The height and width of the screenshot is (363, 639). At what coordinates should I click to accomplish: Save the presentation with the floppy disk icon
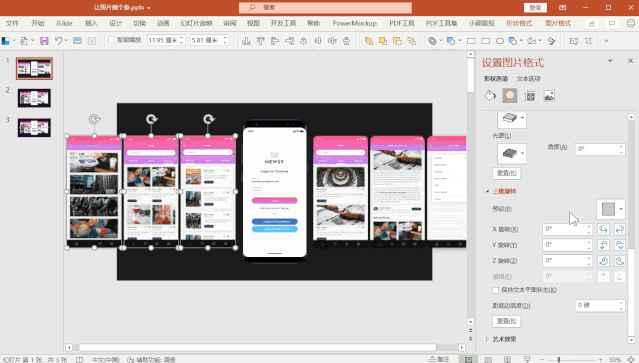(x=44, y=41)
